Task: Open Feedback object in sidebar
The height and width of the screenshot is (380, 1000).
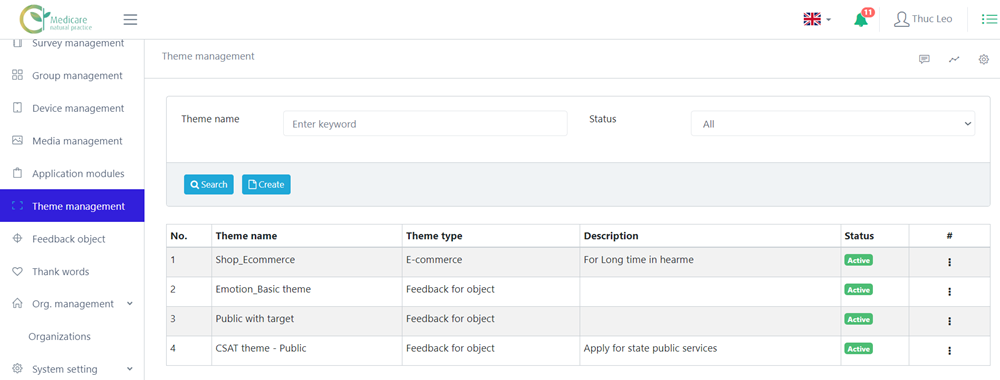Action: (x=72, y=239)
